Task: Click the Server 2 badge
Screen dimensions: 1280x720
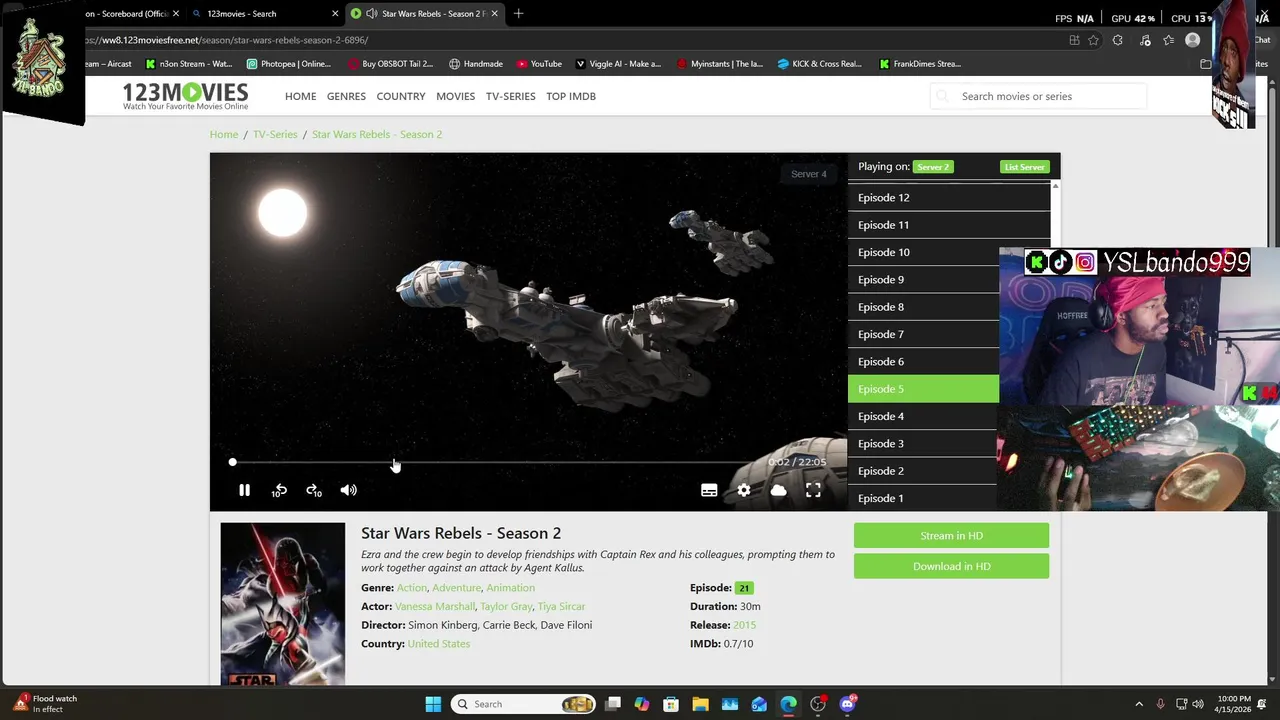Action: [933, 167]
